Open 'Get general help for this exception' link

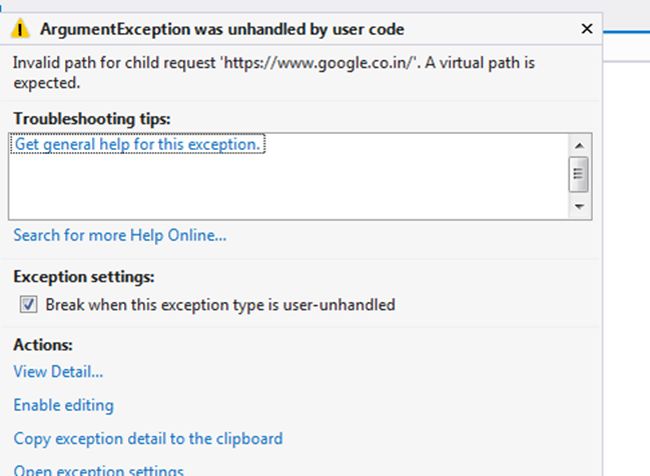(x=138, y=145)
